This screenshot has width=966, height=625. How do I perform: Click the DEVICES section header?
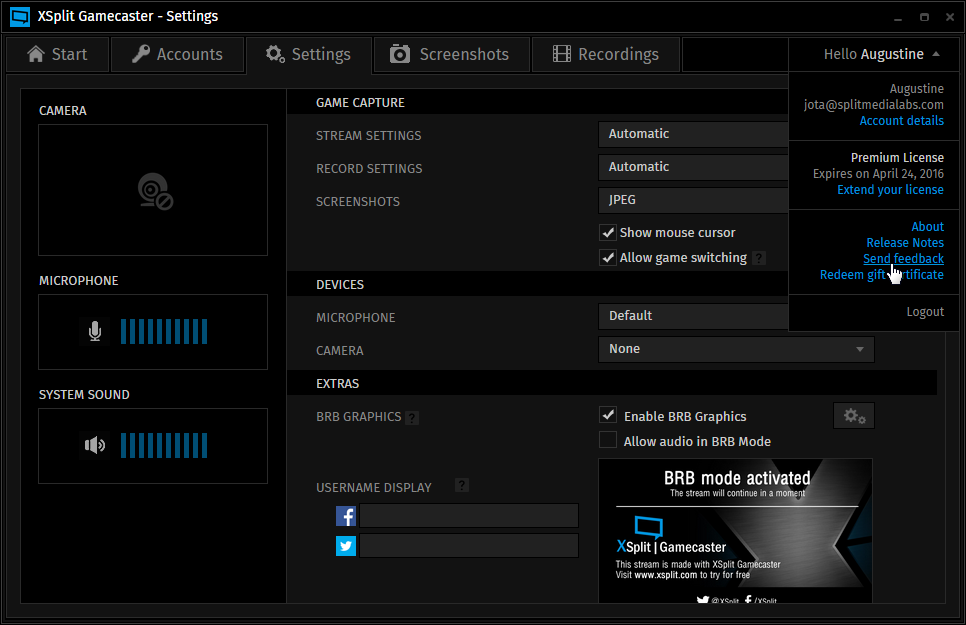click(340, 285)
